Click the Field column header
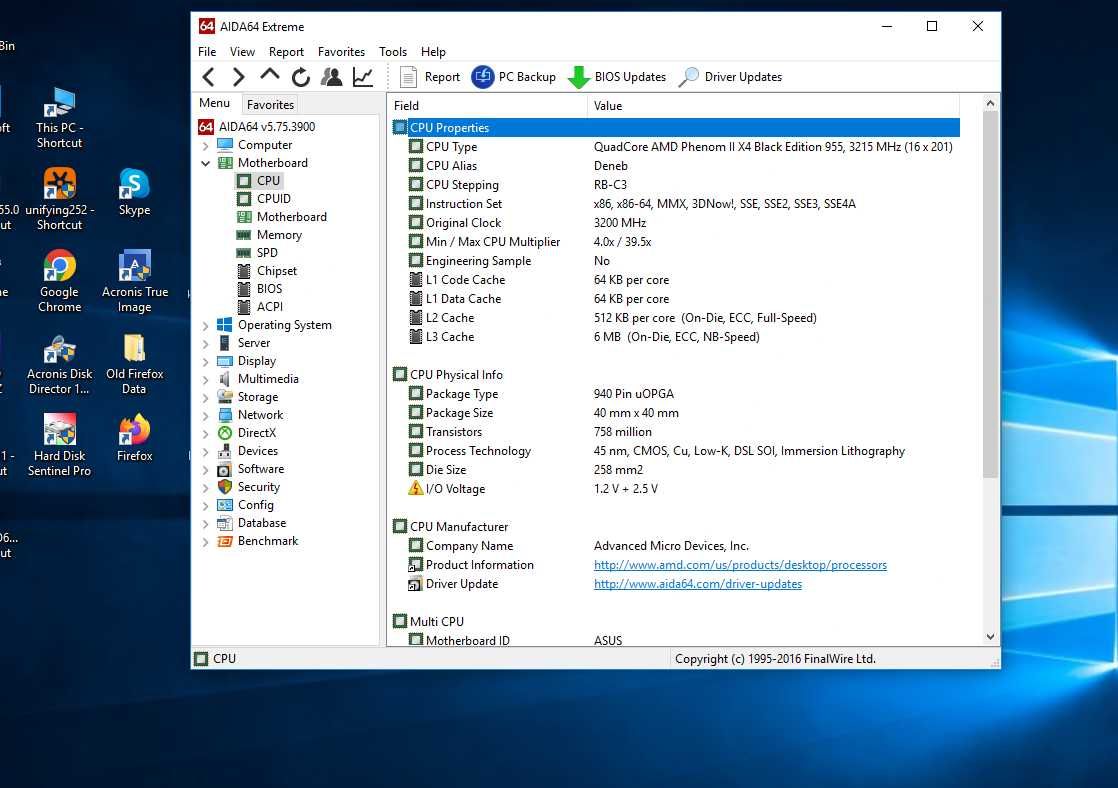 point(488,106)
